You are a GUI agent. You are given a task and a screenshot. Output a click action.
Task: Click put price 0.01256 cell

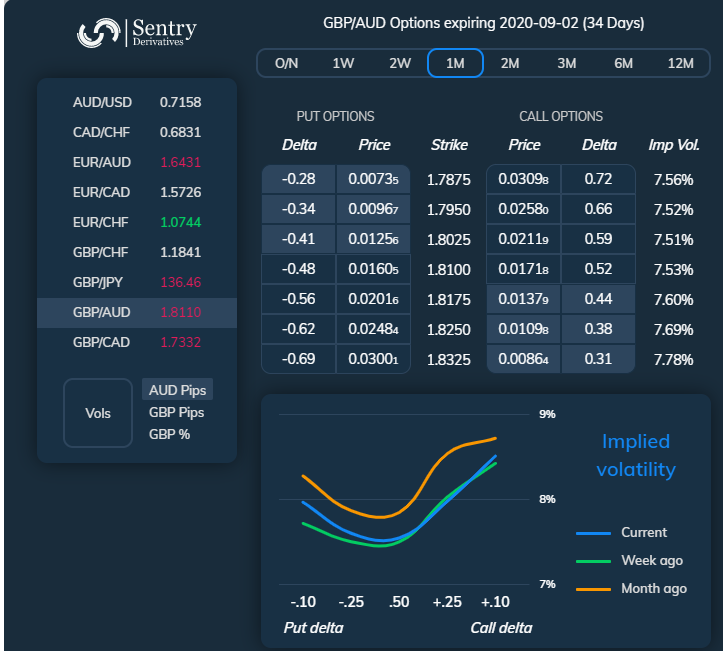pyautogui.click(x=373, y=239)
